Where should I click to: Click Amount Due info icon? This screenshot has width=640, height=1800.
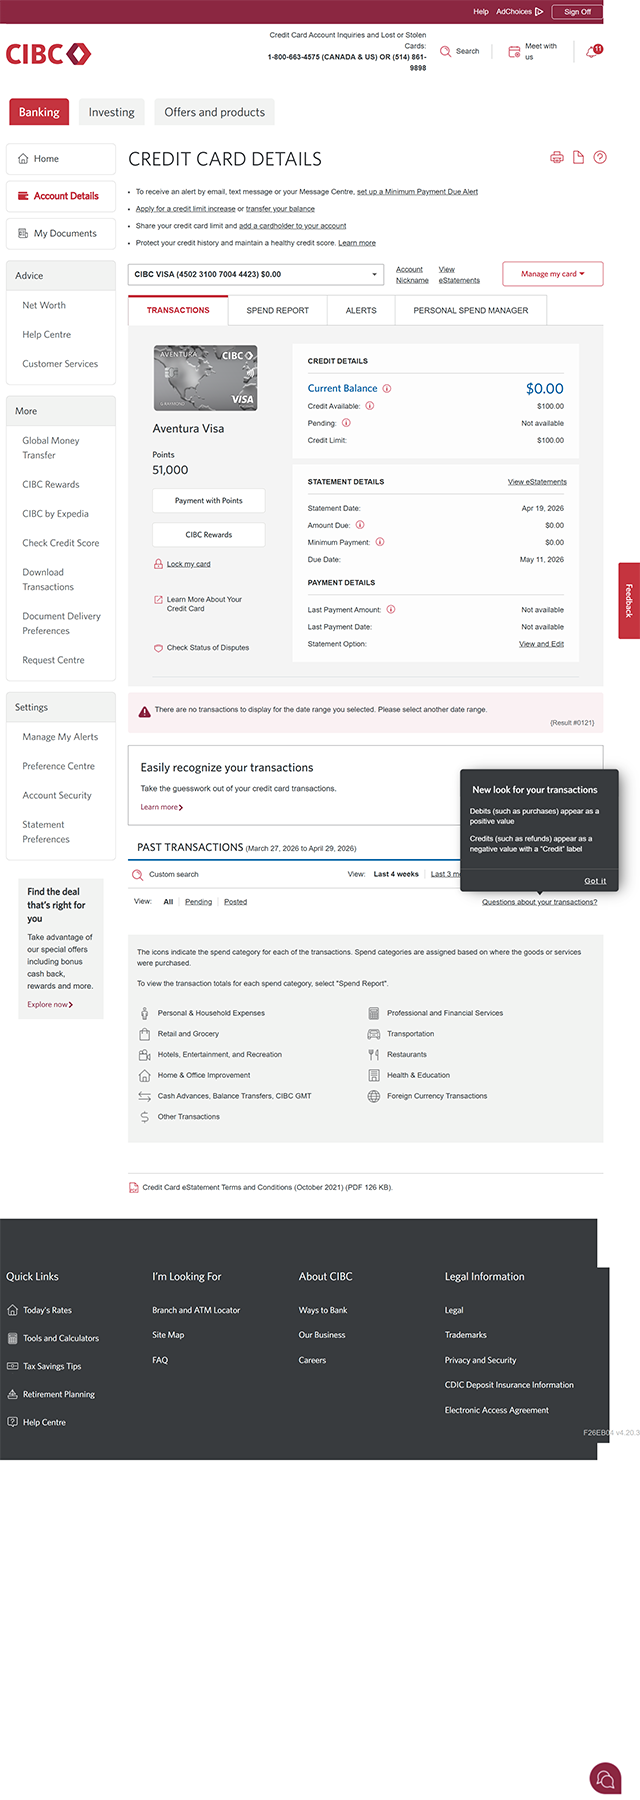360,525
